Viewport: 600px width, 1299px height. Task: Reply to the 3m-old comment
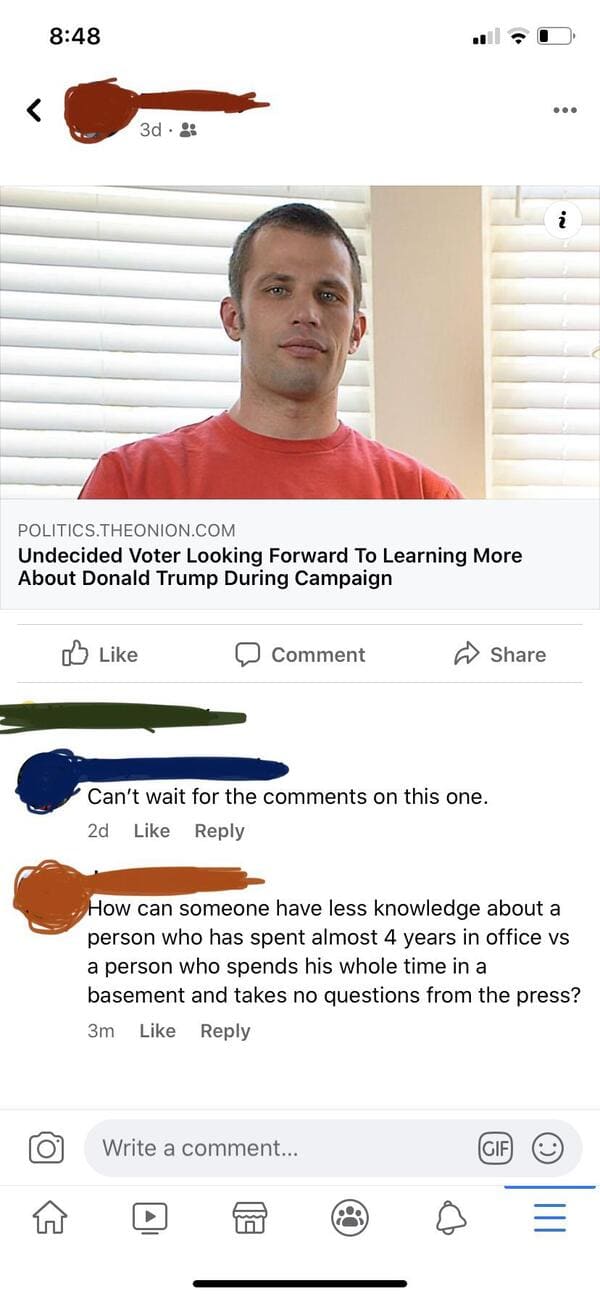tap(225, 1030)
